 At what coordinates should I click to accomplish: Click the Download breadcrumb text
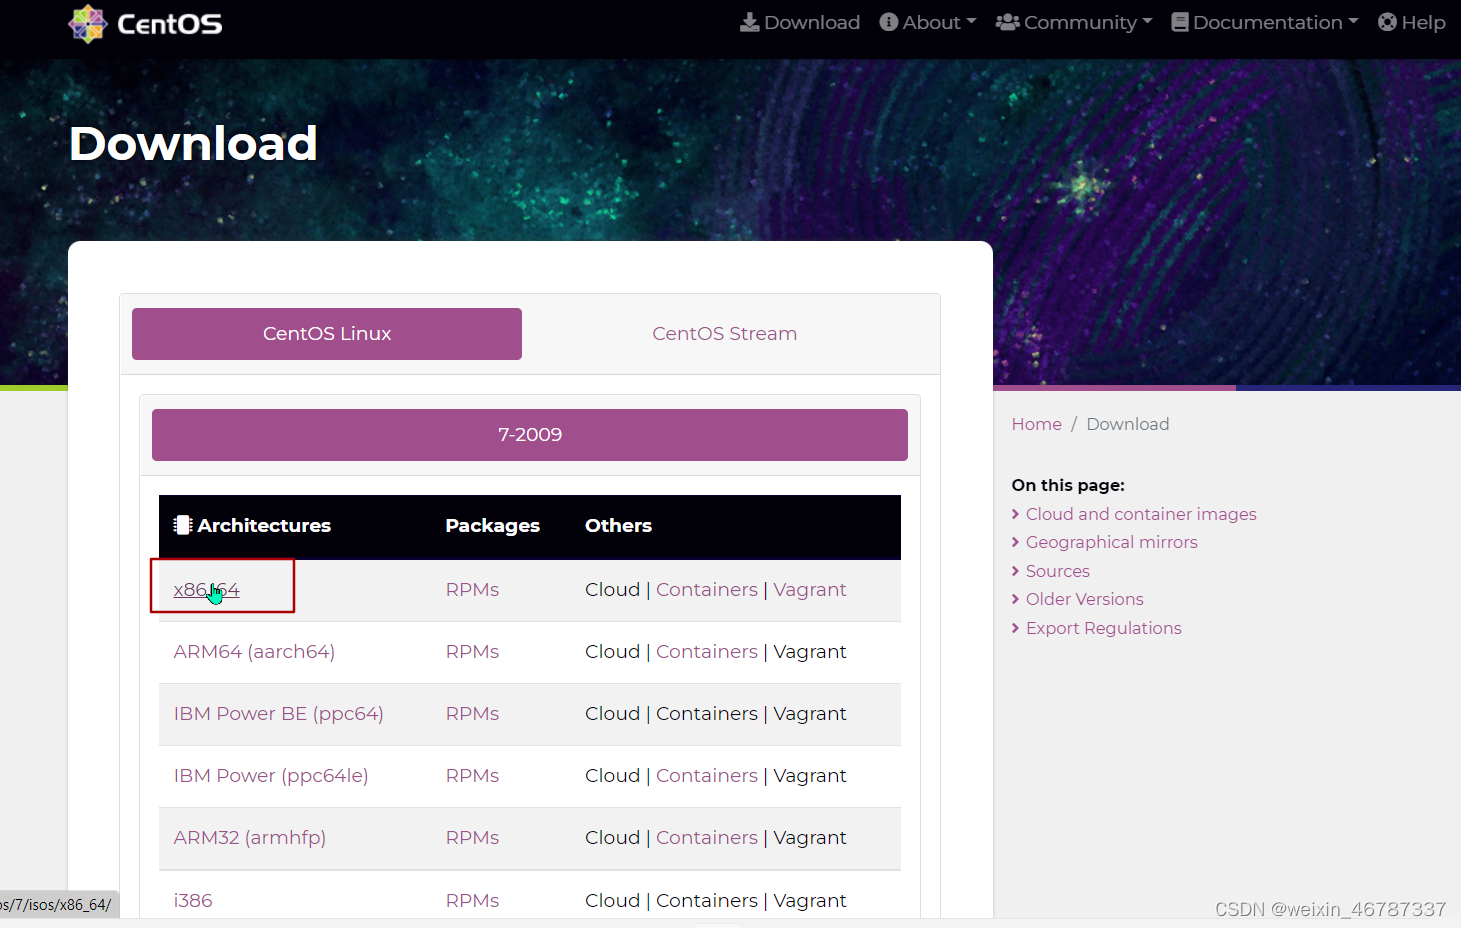point(1127,424)
